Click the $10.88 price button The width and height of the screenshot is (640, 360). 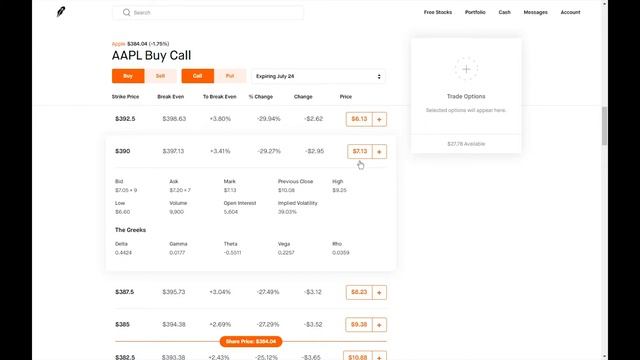pos(358,356)
